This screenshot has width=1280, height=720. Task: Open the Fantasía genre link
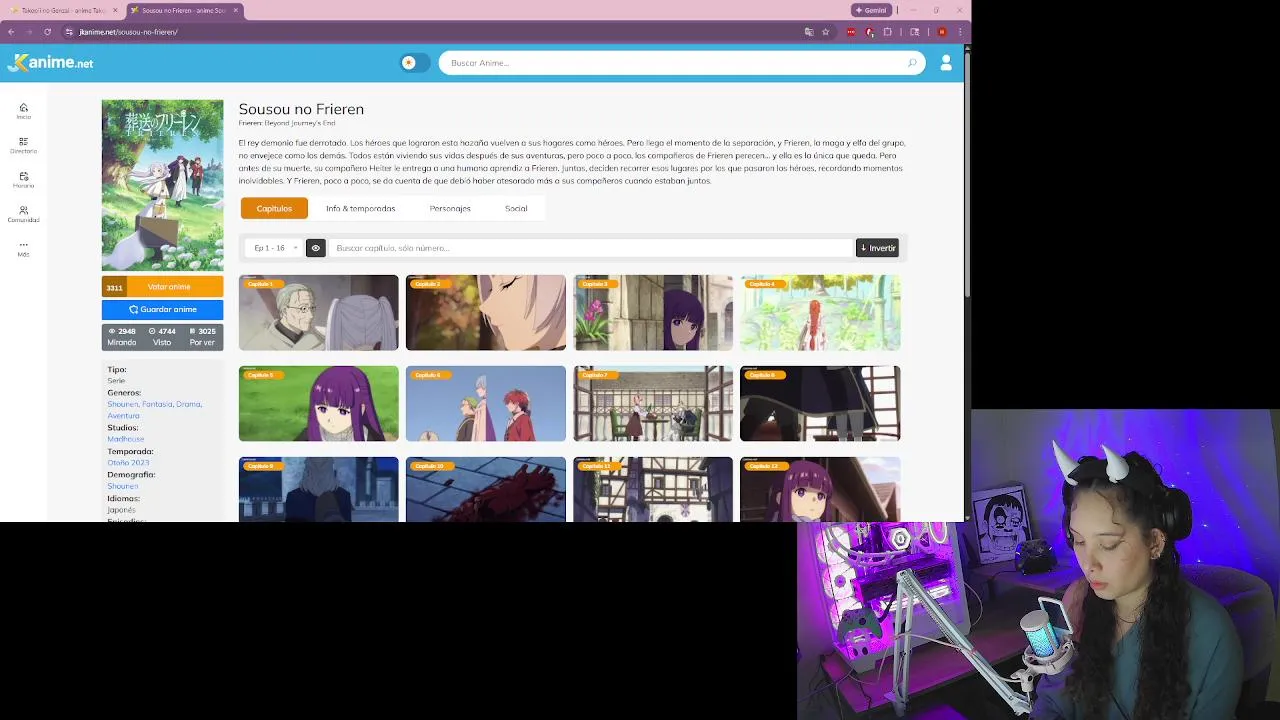(157, 404)
